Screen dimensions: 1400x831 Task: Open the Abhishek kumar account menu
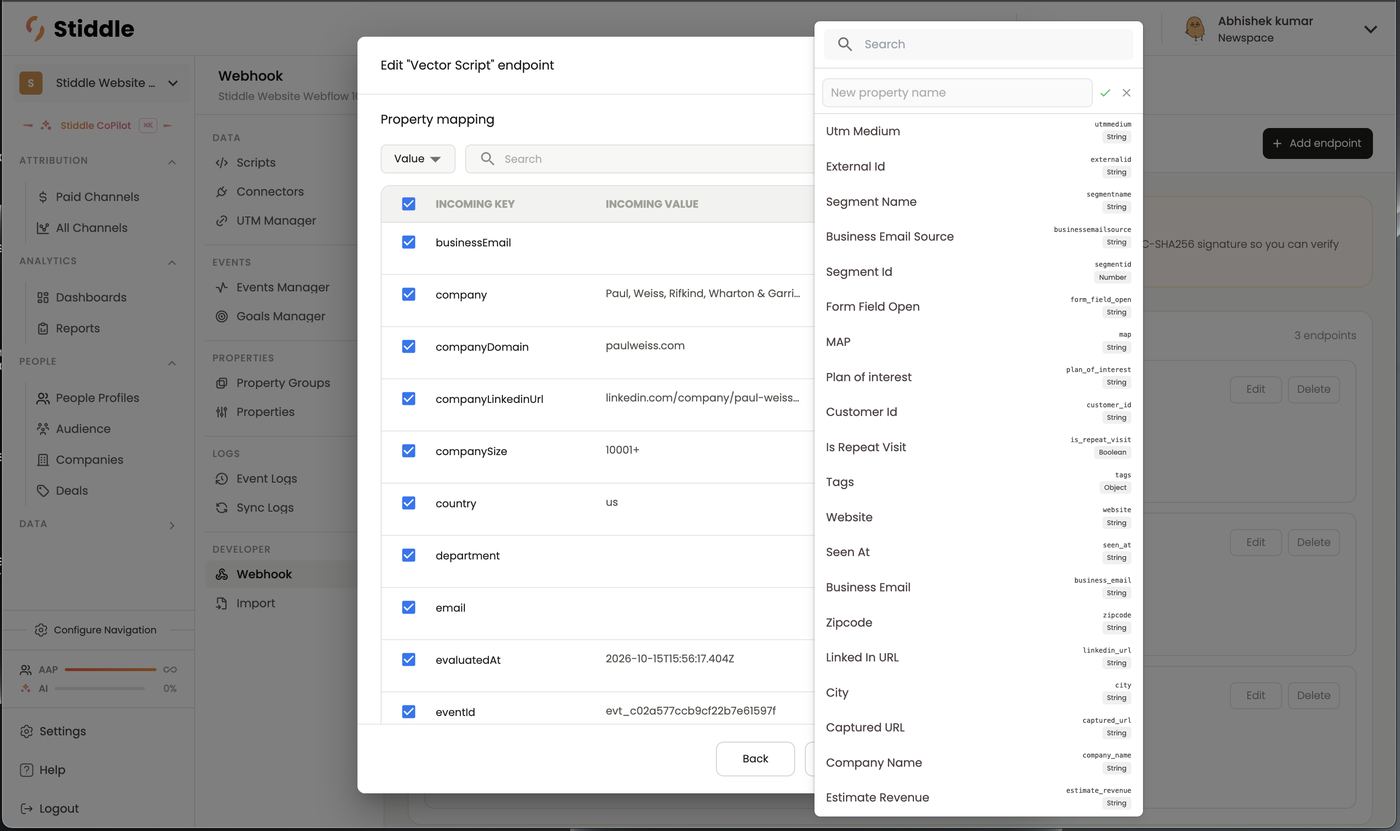tap(1281, 29)
